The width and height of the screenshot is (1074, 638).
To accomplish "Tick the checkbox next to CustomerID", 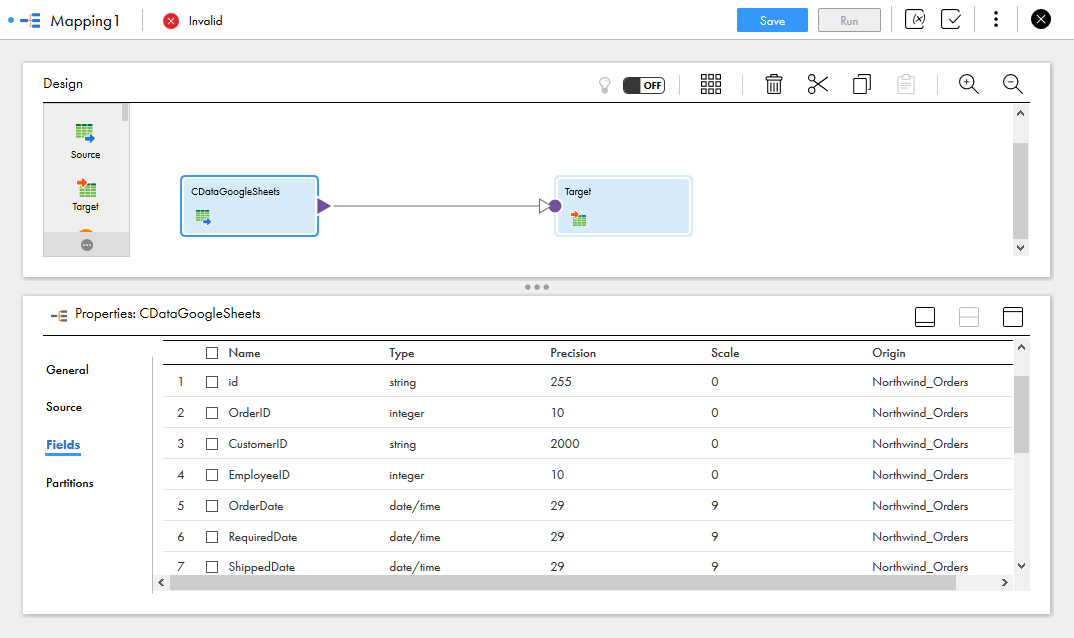I will tap(212, 444).
